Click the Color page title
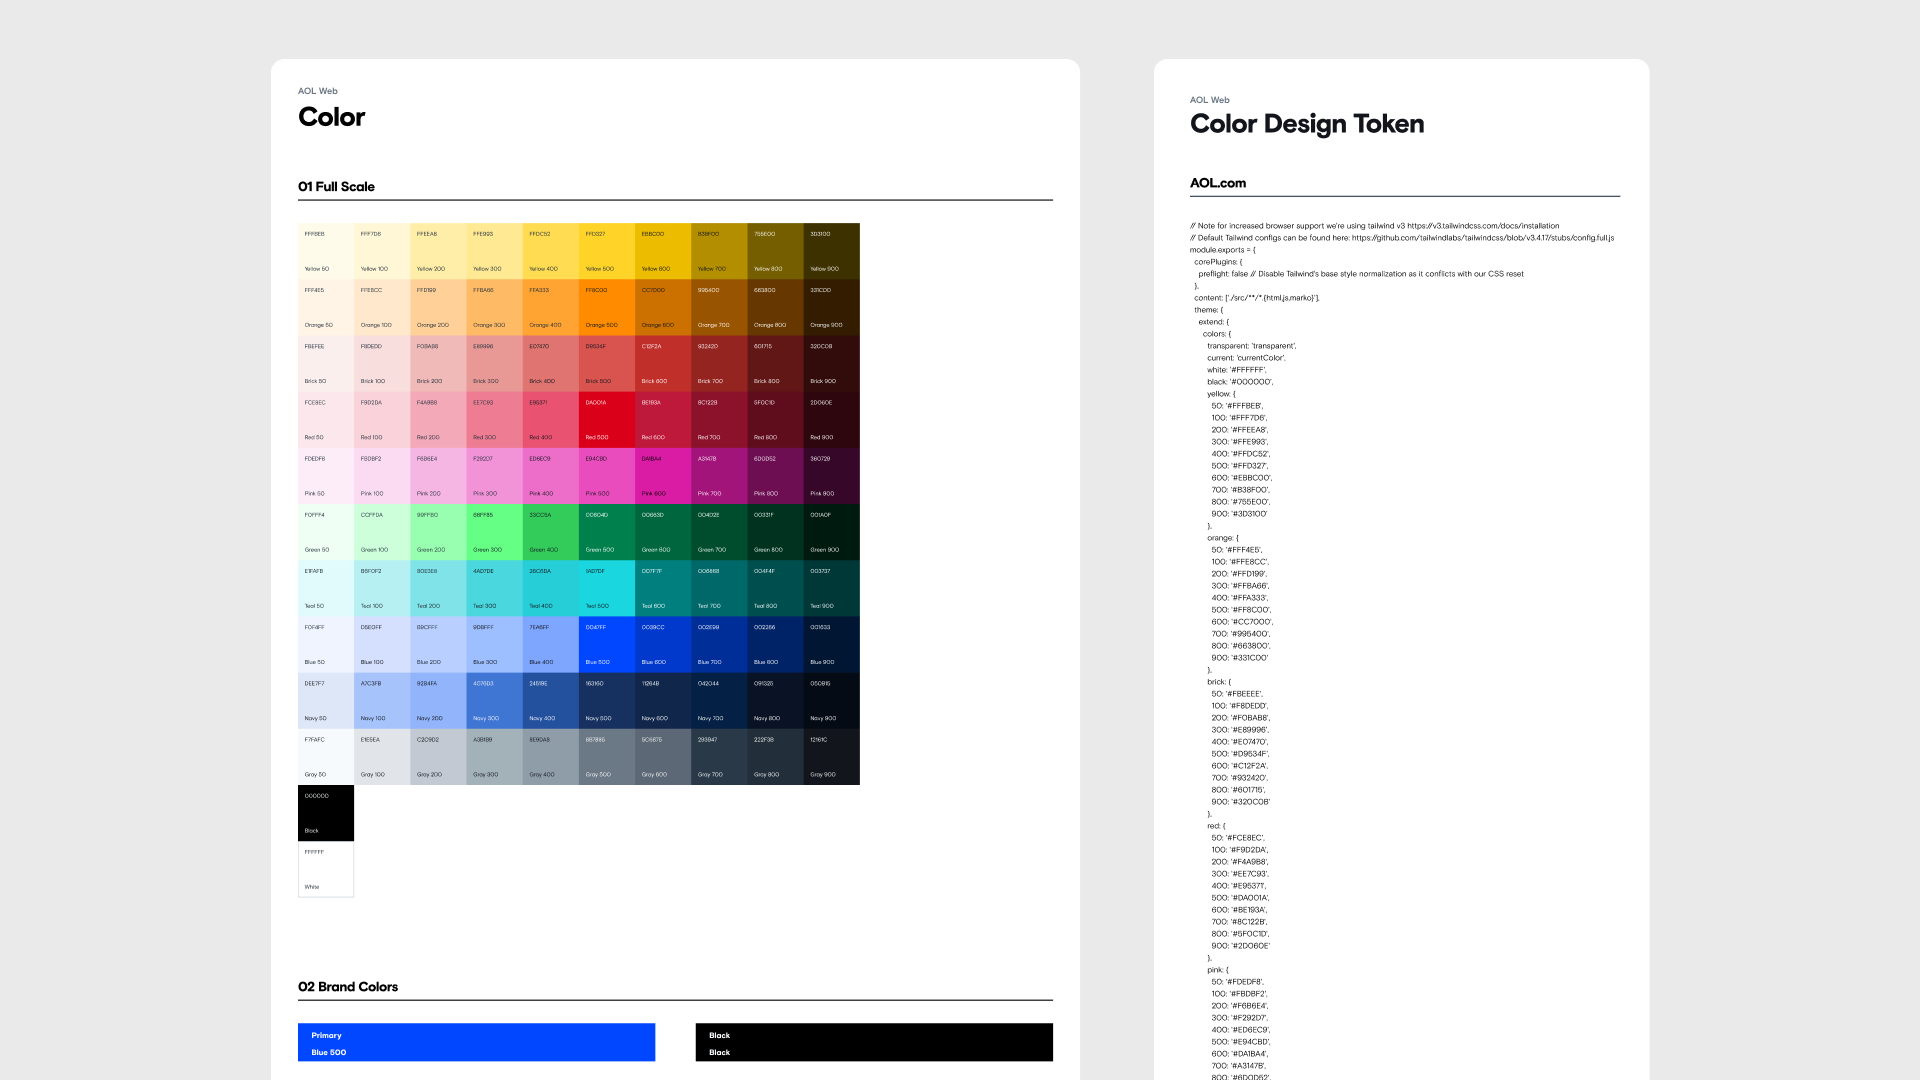The image size is (1920, 1080). pyautogui.click(x=332, y=117)
